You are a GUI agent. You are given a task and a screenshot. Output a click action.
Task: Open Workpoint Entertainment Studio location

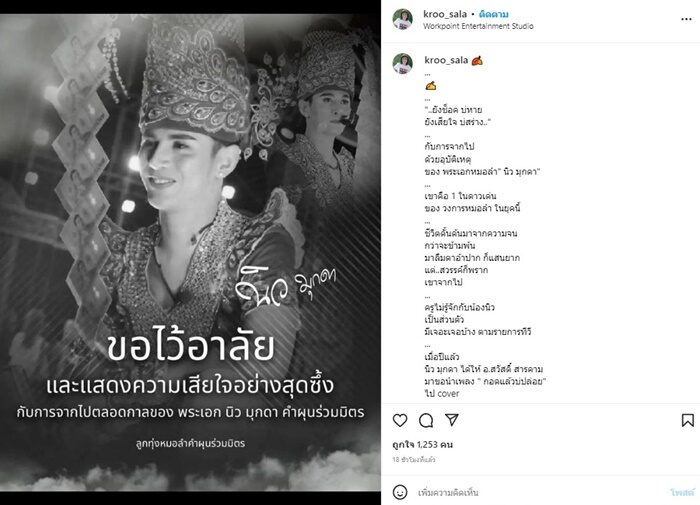pyautogui.click(x=478, y=26)
